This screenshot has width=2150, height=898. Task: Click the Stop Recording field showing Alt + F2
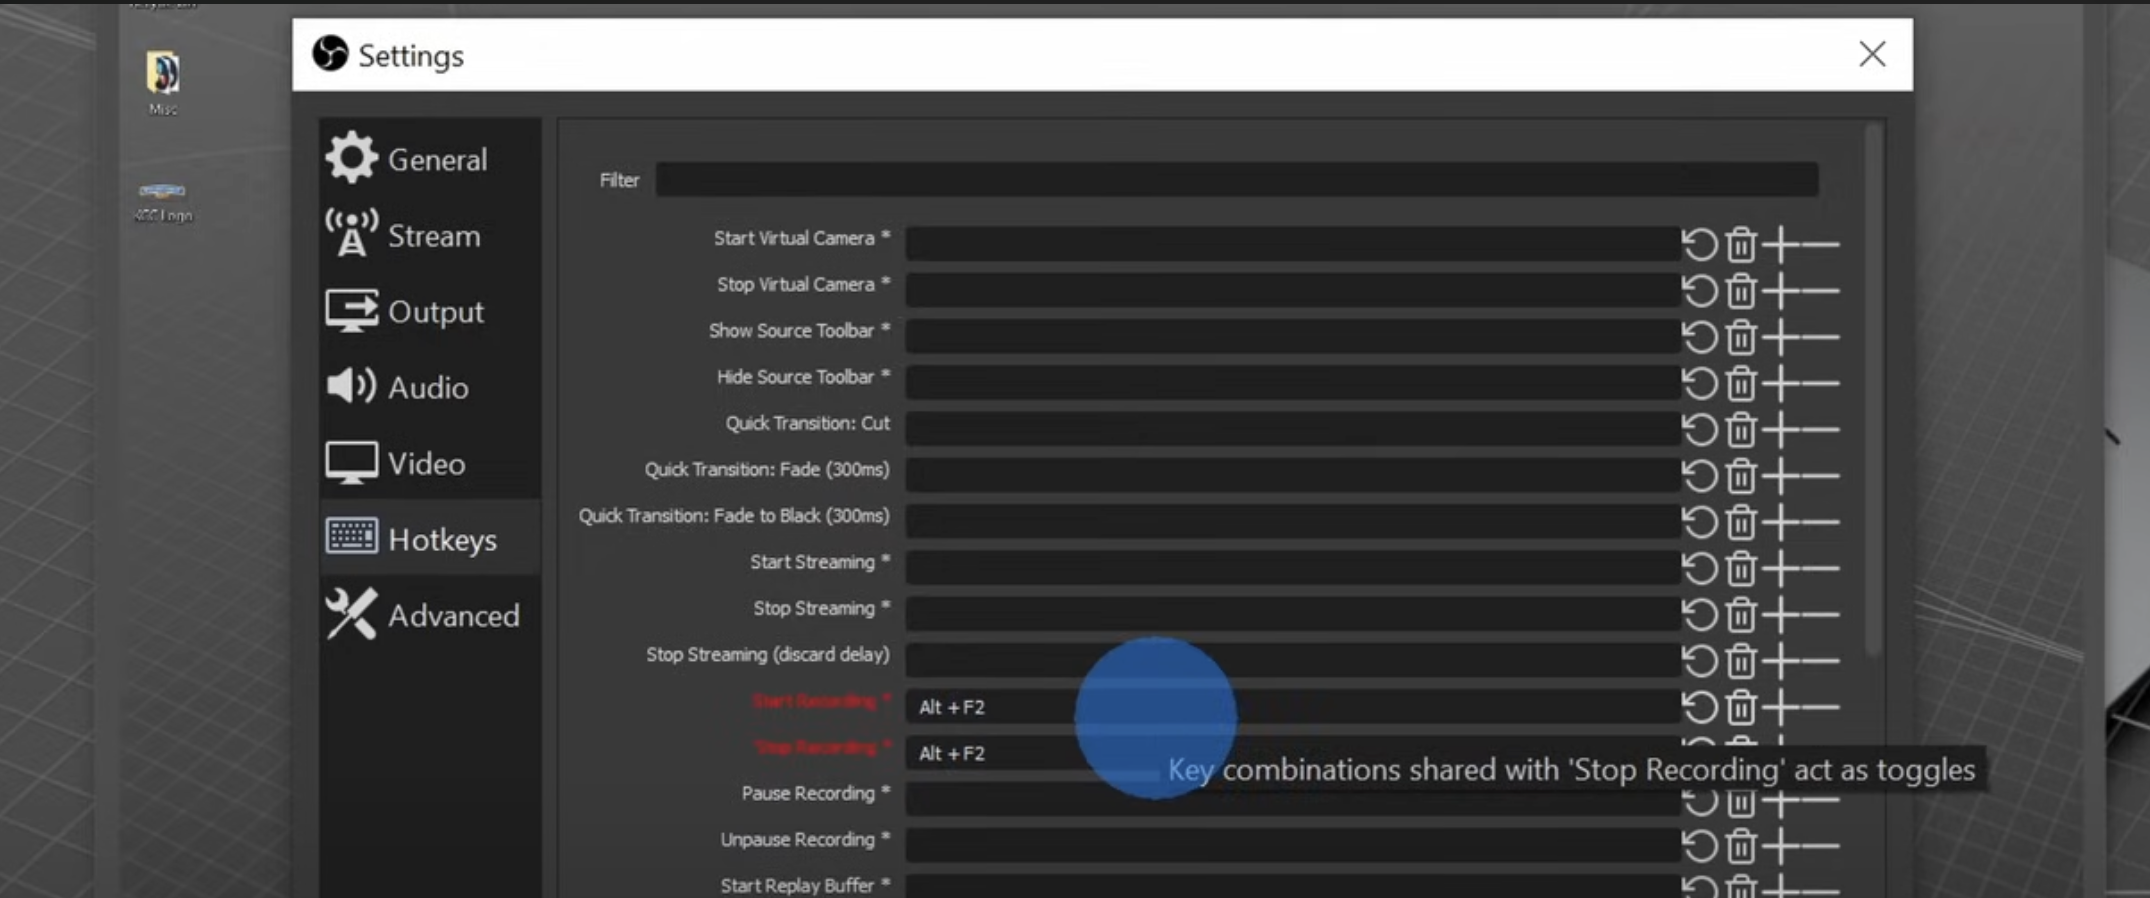tap(1292, 752)
